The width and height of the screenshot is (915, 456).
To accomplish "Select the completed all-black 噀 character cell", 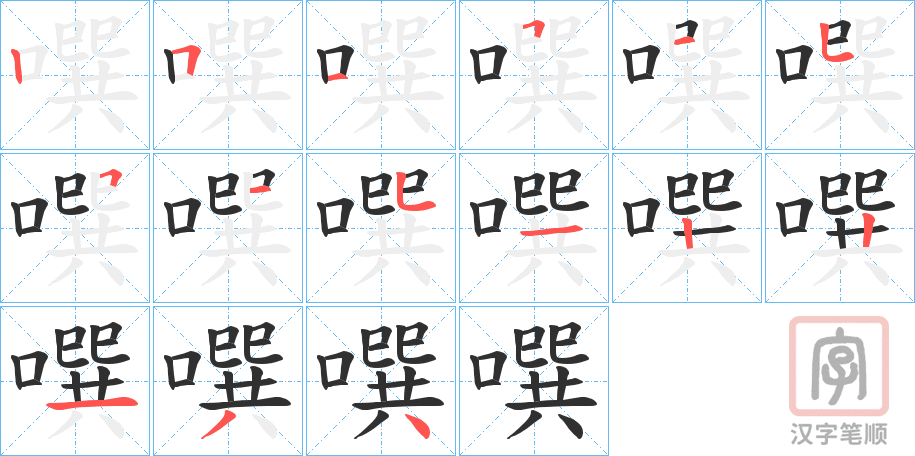I will point(534,381).
